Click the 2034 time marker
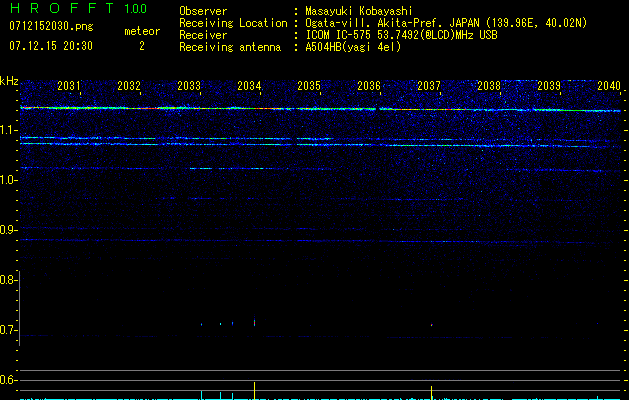 point(249,86)
